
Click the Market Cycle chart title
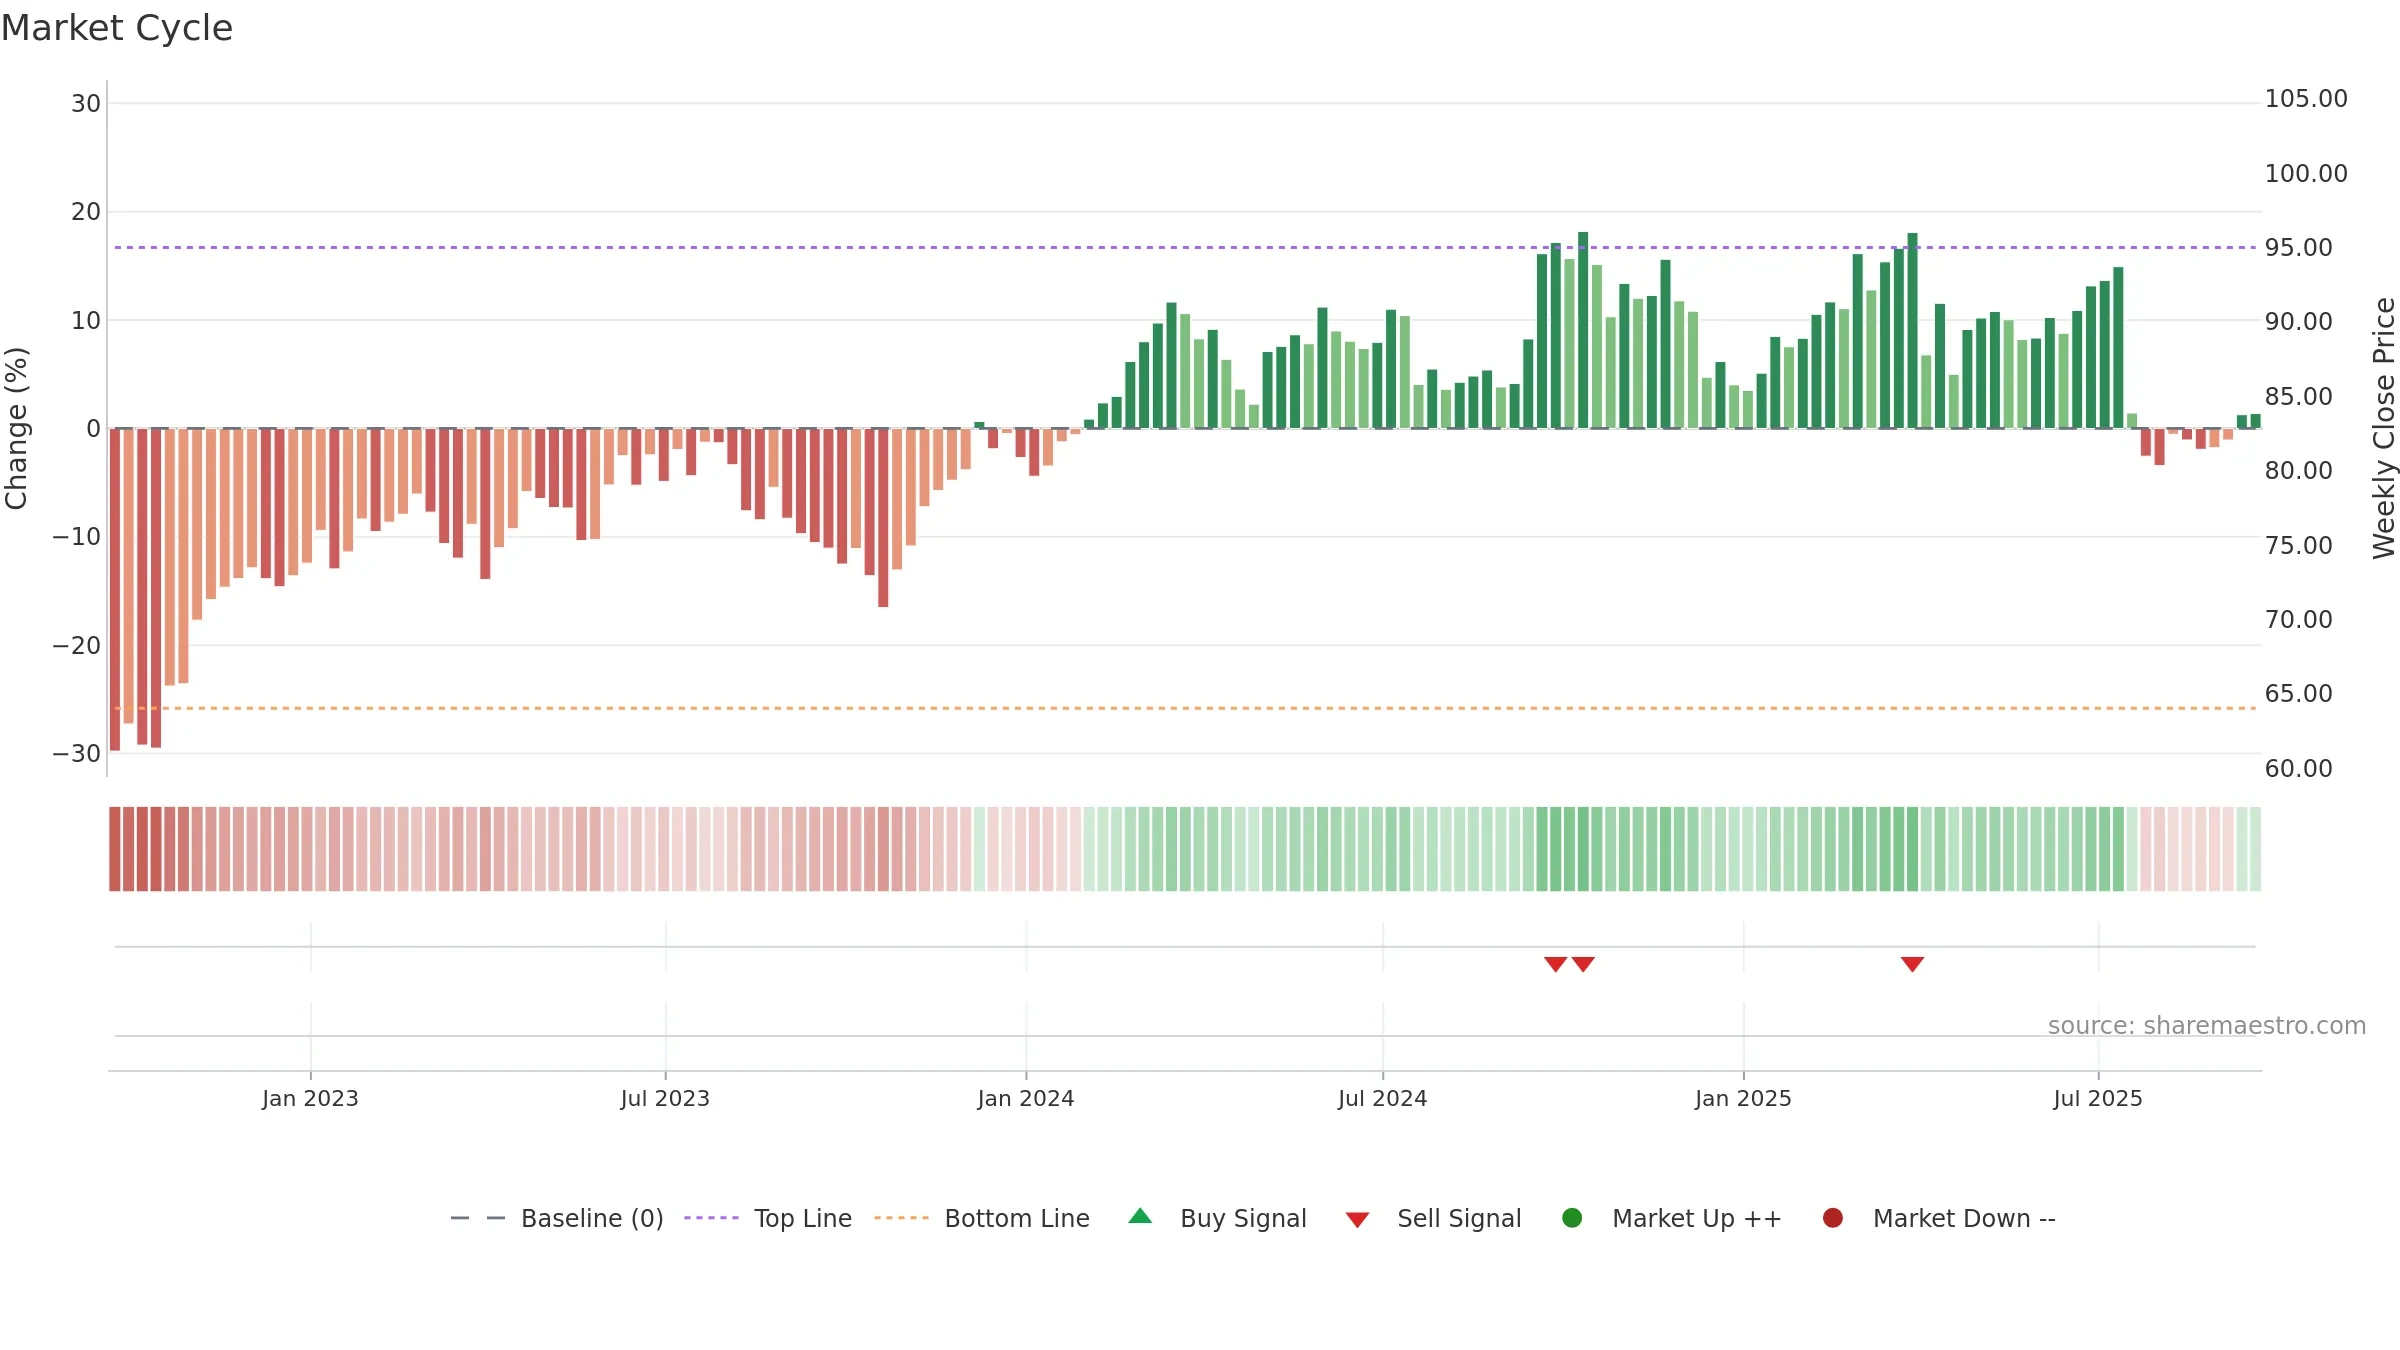[117, 28]
